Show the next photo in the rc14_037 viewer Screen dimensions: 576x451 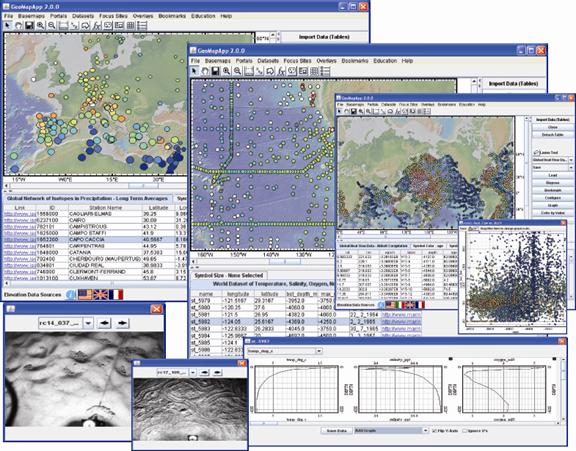[x=122, y=323]
